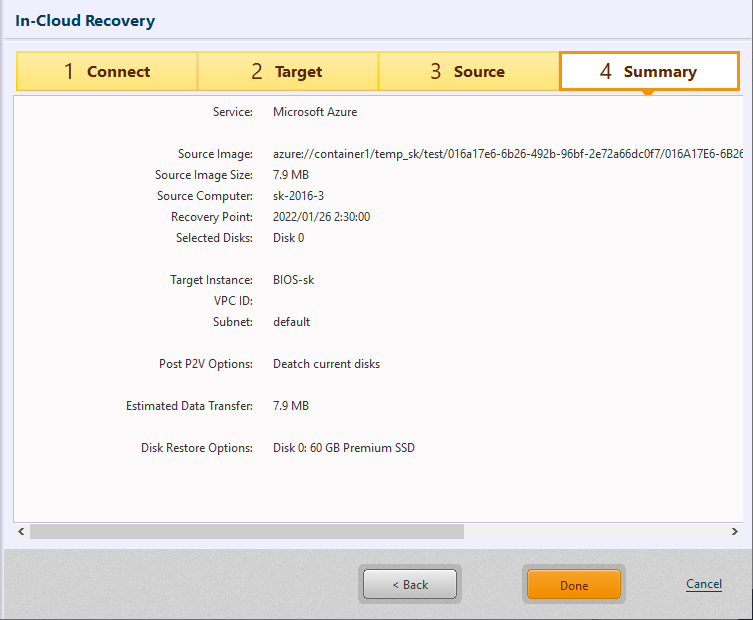
Task: Click the In-Cloud Recovery title heading
Action: [85, 20]
